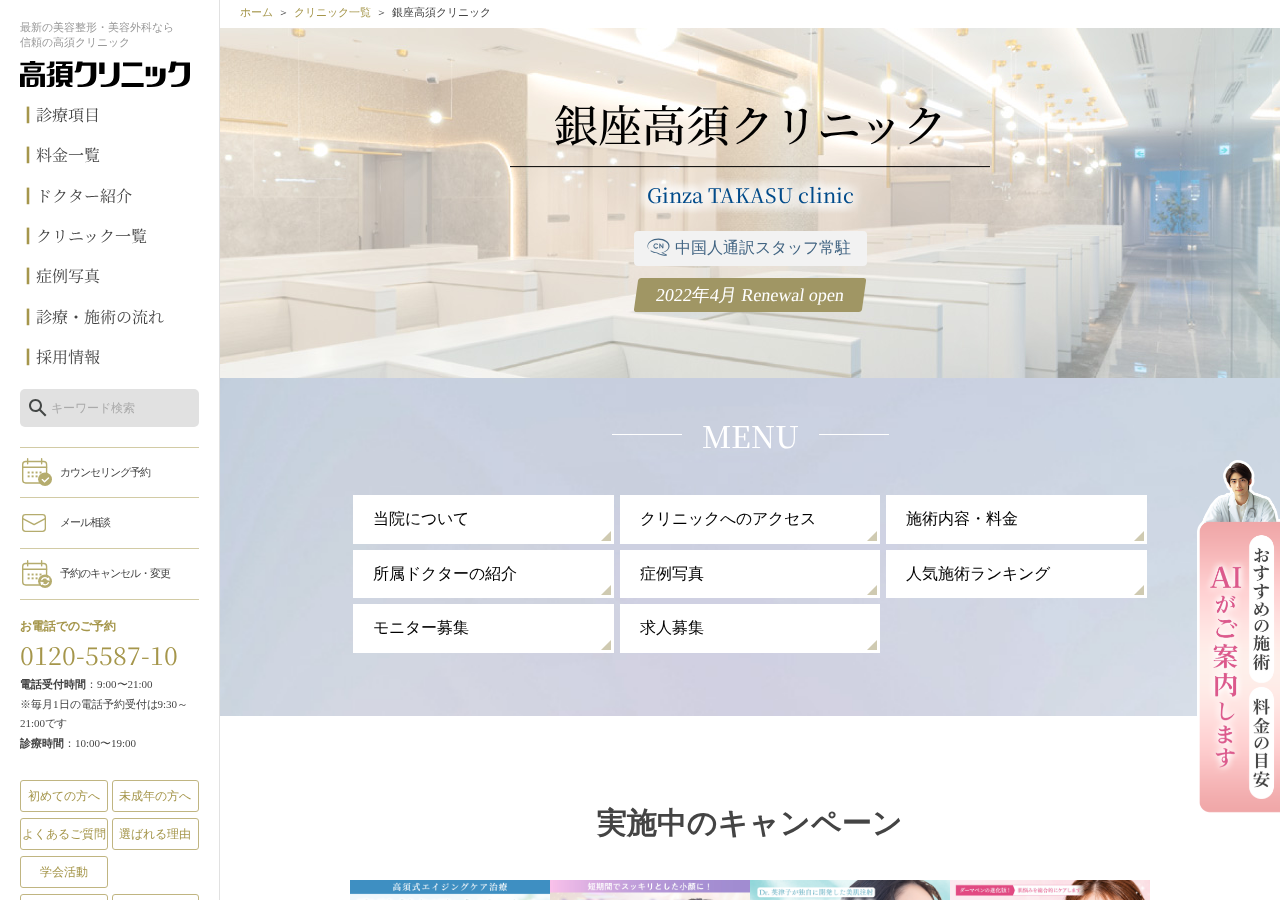Select the 人気施術ランキング menu tile

pyautogui.click(x=1016, y=574)
